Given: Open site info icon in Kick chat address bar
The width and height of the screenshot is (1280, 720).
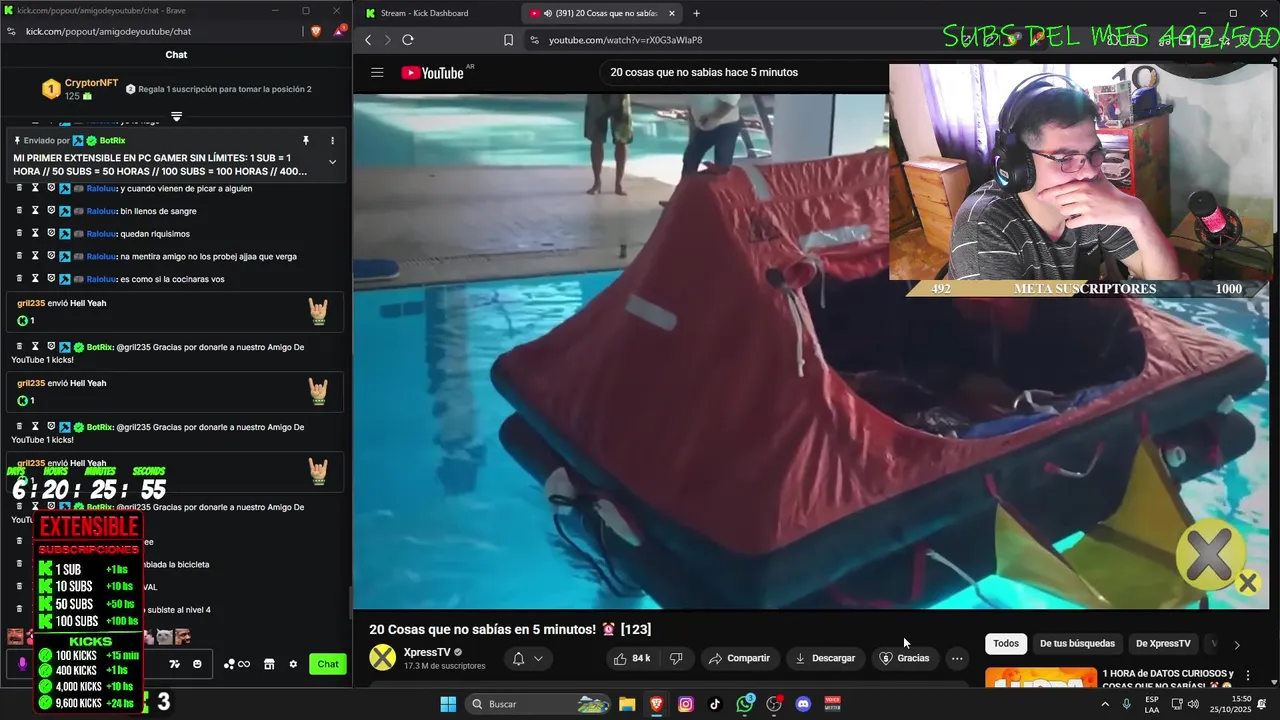Looking at the screenshot, I should point(11,31).
